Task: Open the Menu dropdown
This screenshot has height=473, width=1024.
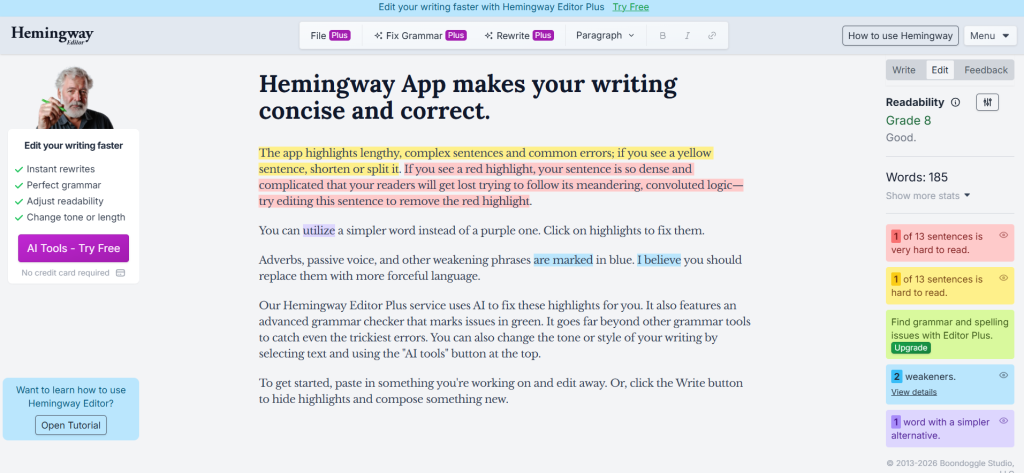Action: pos(989,36)
